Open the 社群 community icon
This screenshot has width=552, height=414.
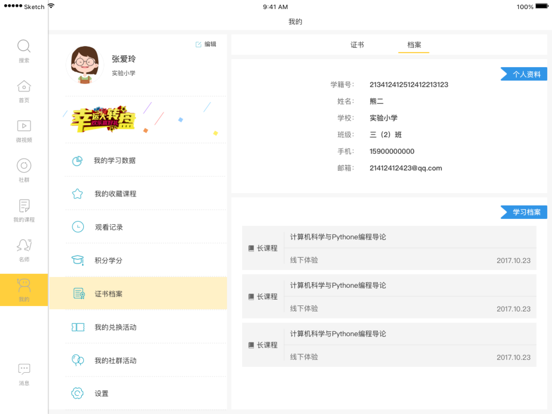pyautogui.click(x=24, y=165)
